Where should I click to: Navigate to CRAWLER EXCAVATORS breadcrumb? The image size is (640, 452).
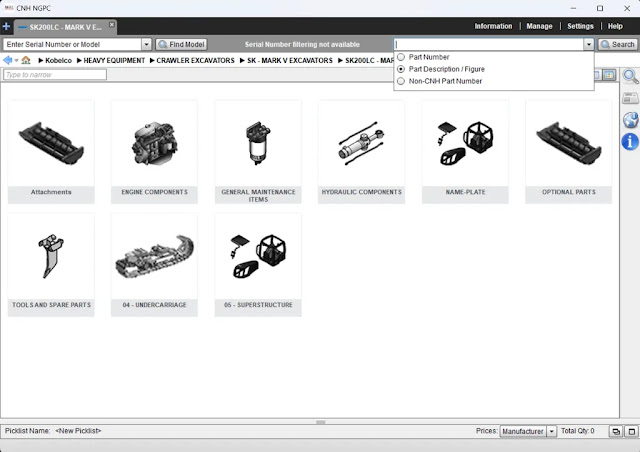195,60
